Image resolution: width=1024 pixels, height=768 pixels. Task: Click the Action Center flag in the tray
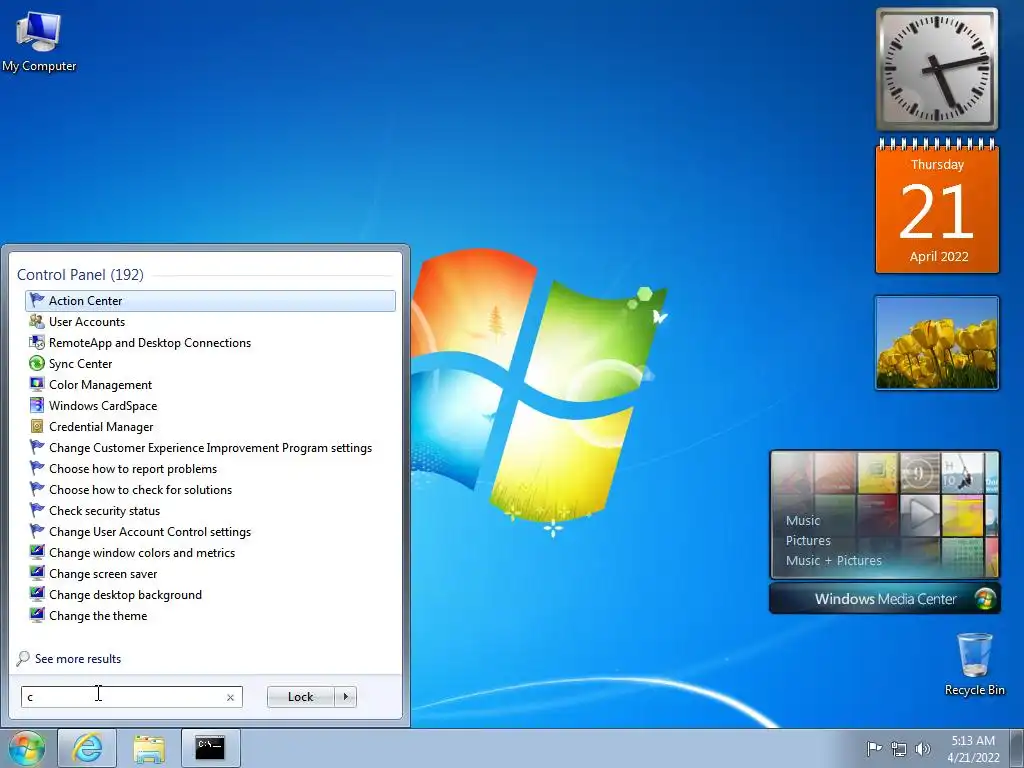[x=874, y=748]
